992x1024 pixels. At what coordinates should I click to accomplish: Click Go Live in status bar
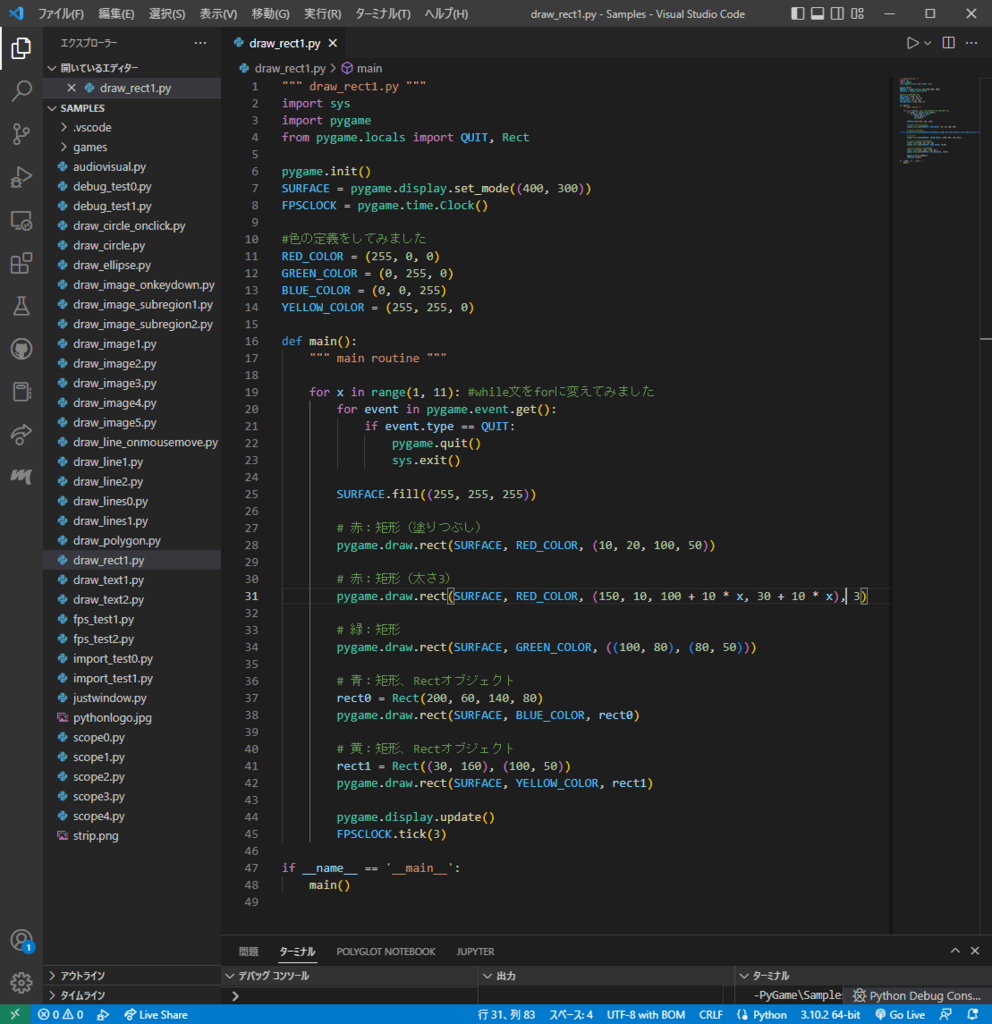point(900,1014)
